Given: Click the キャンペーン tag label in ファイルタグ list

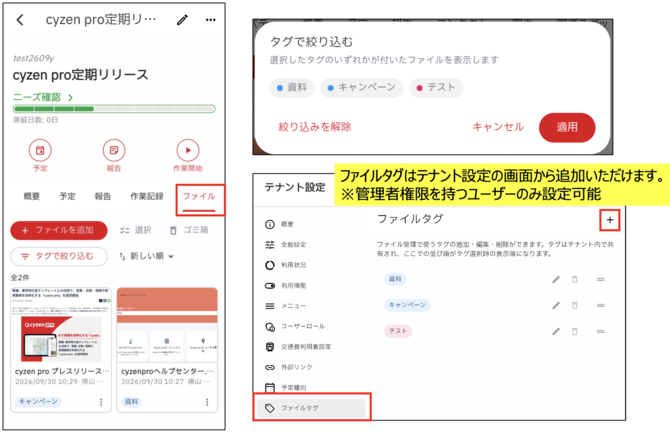Looking at the screenshot, I should pyautogui.click(x=407, y=305).
